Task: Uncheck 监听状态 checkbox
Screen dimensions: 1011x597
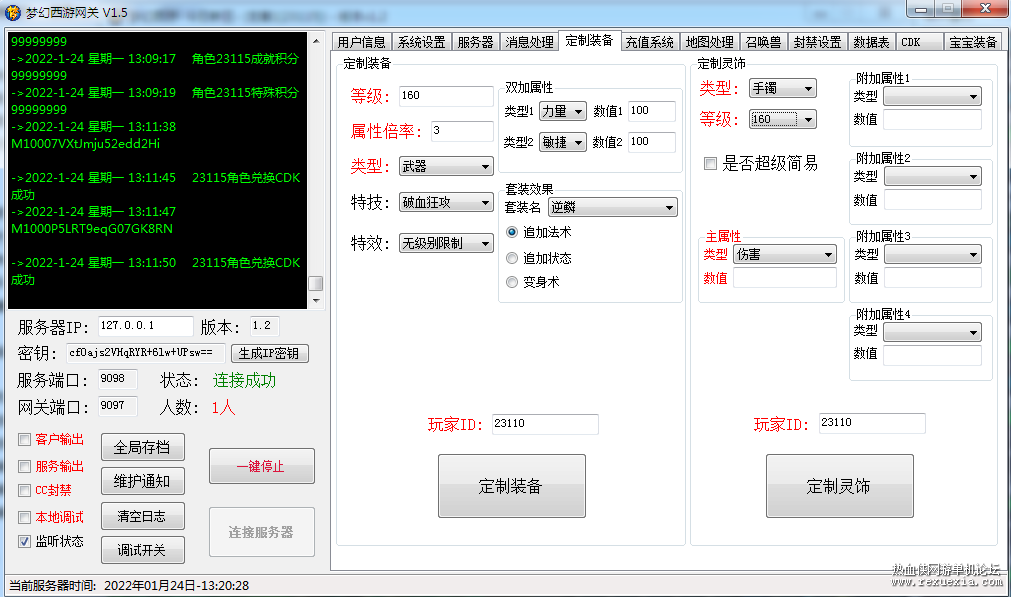Action: [x=25, y=542]
